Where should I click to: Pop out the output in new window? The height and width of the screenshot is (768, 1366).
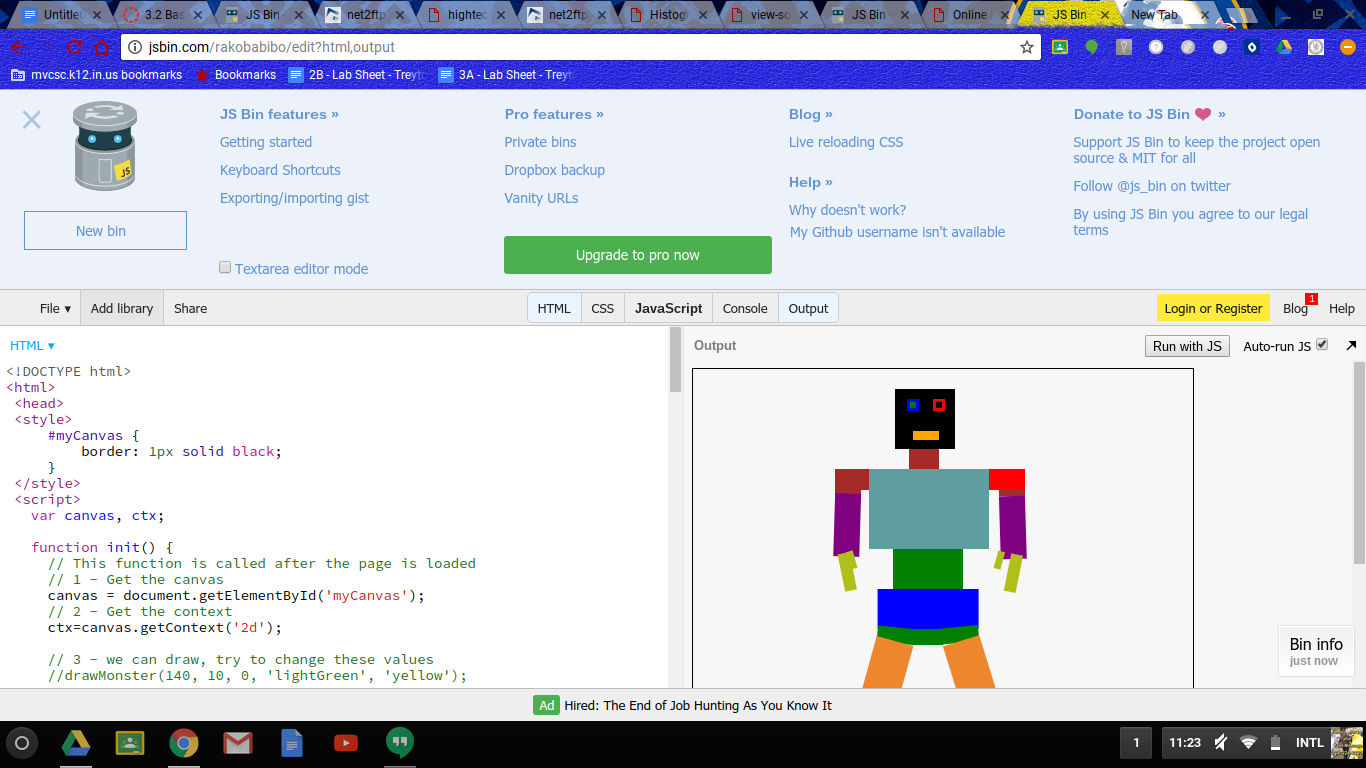[1351, 346]
